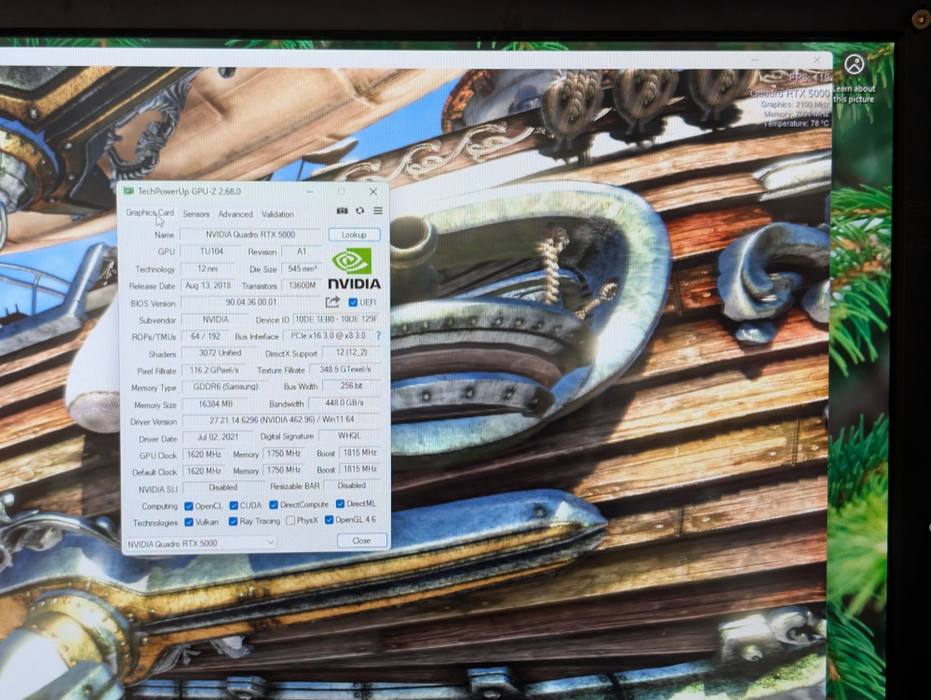
Task: Click the Driver Date value Jul 02, 2021
Action: (217, 437)
